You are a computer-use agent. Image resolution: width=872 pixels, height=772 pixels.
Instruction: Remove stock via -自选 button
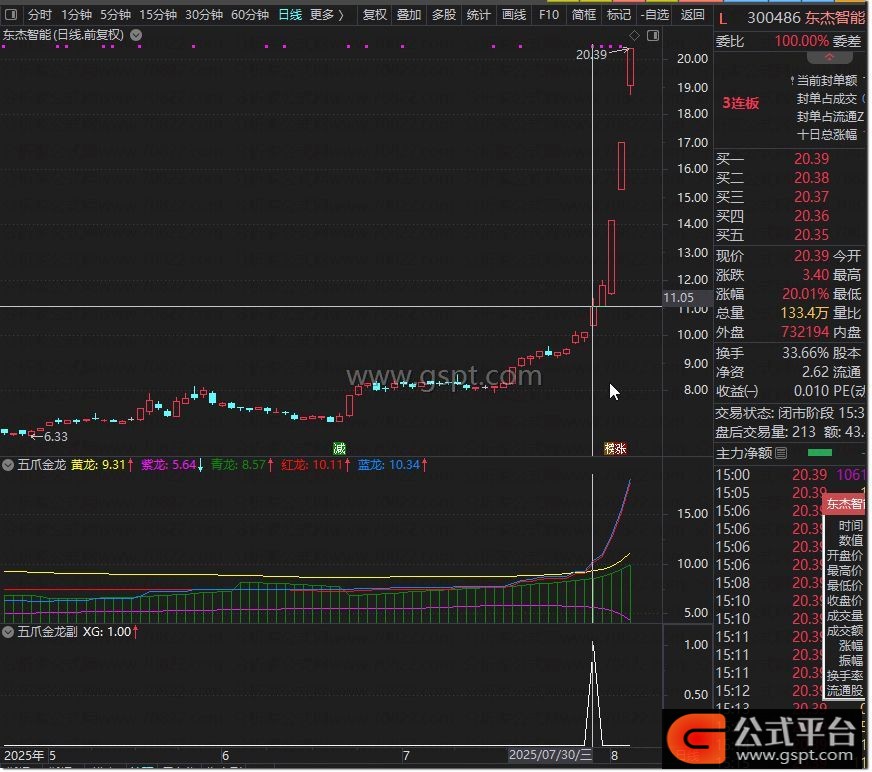click(x=656, y=14)
